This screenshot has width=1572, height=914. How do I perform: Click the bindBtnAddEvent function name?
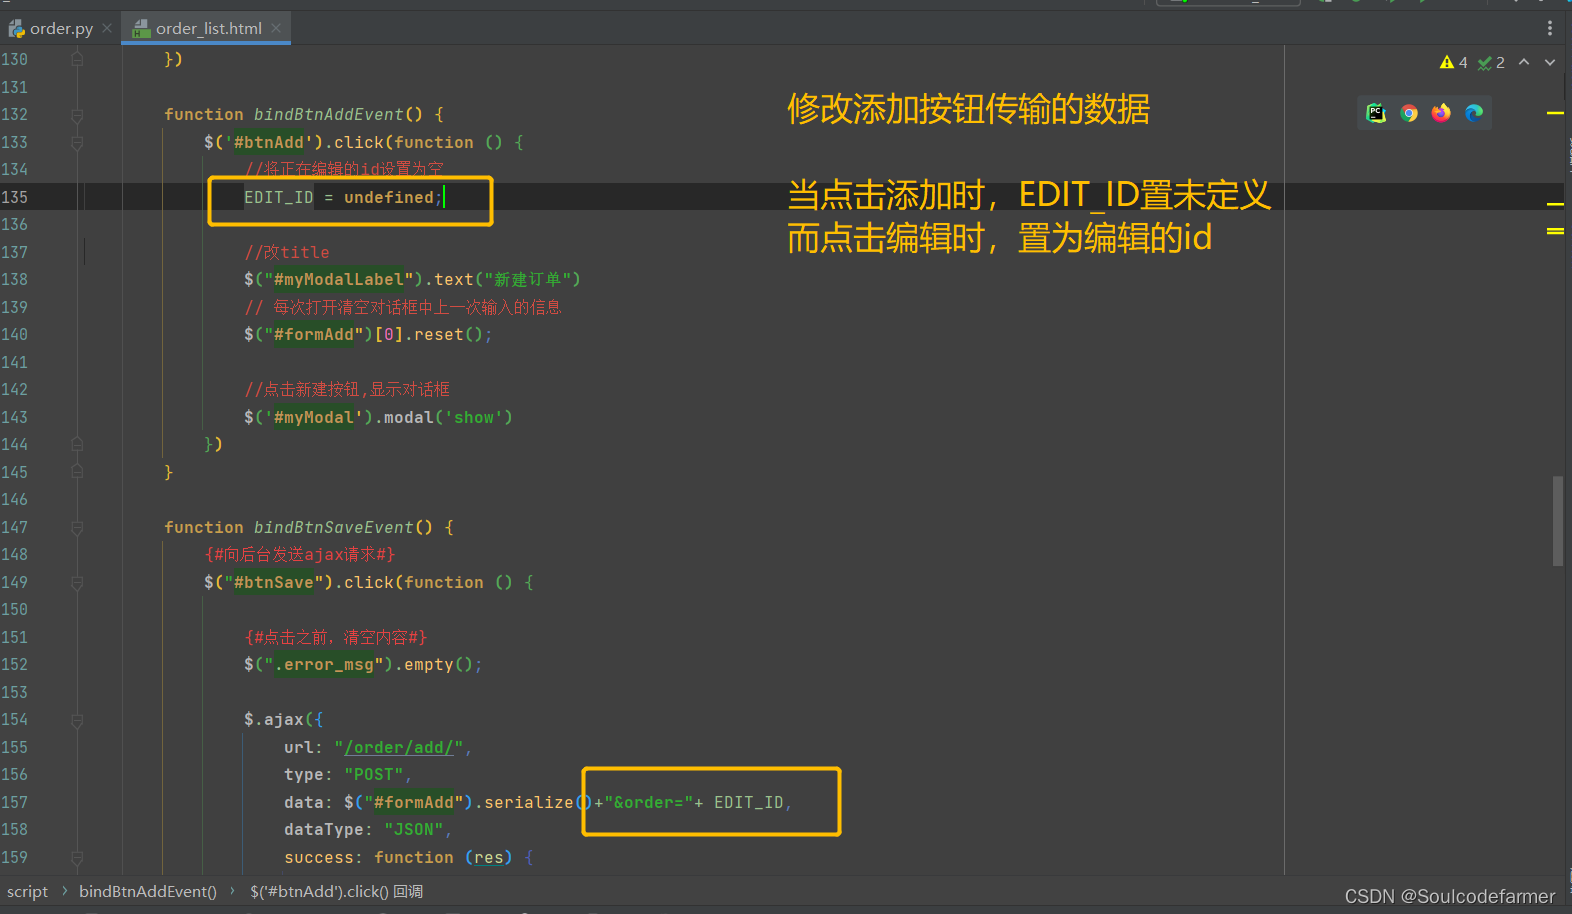(x=328, y=114)
